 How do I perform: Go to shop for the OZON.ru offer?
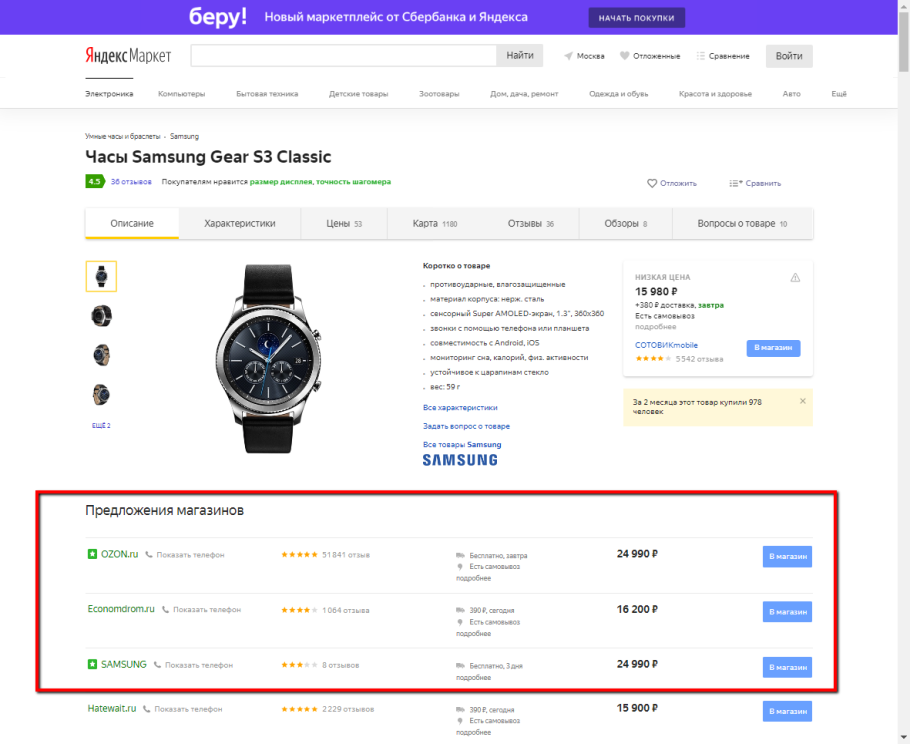tap(787, 556)
